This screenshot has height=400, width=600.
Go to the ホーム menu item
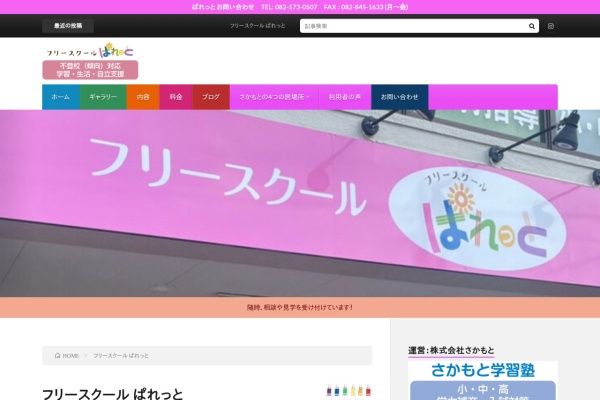click(x=61, y=97)
